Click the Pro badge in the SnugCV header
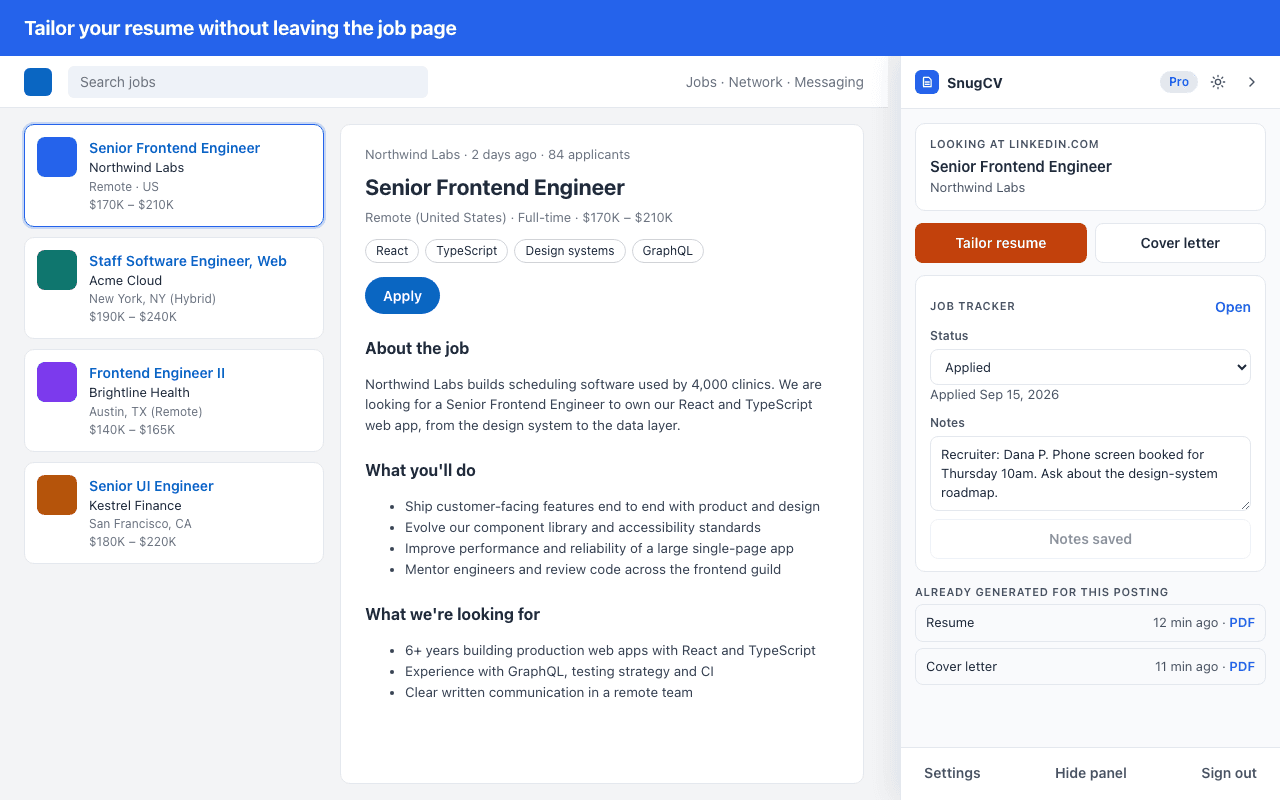 click(1179, 82)
